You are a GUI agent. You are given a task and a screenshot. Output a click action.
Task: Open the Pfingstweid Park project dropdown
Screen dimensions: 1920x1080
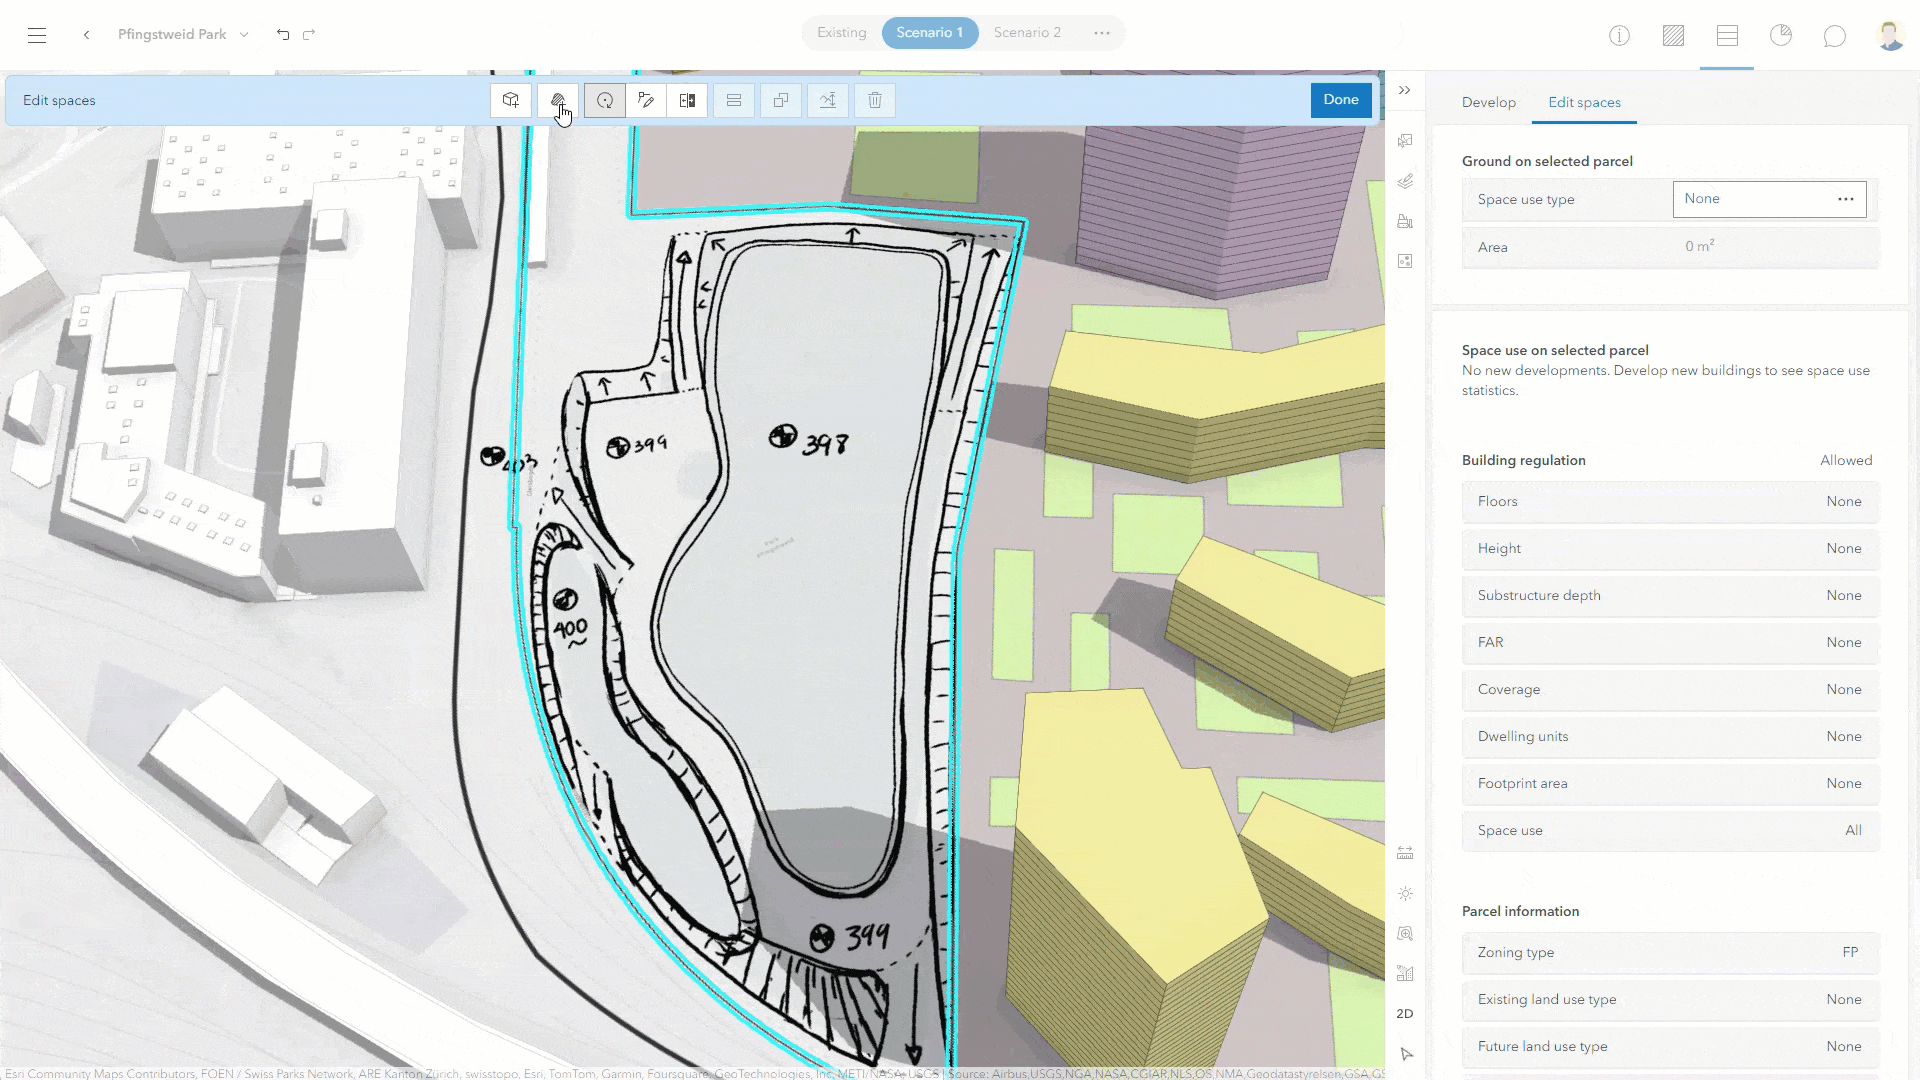pyautogui.click(x=243, y=33)
